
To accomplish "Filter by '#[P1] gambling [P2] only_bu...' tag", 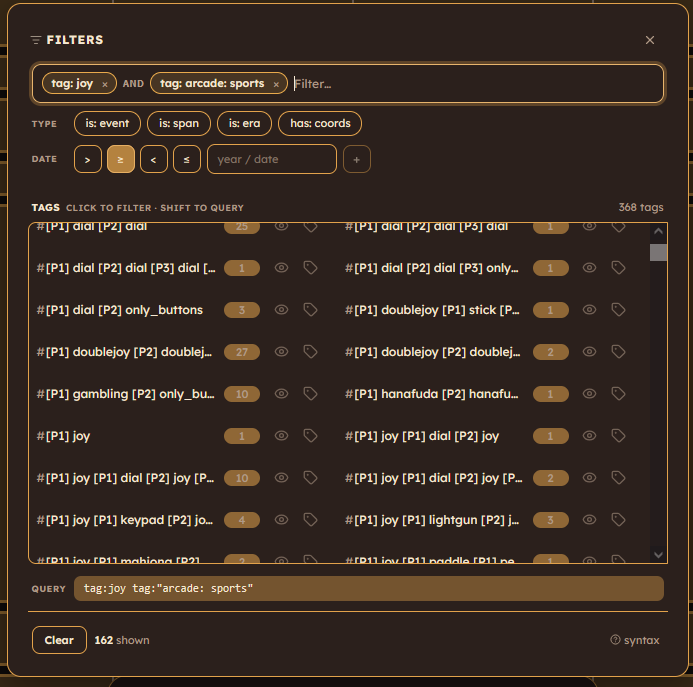I will (x=126, y=394).
